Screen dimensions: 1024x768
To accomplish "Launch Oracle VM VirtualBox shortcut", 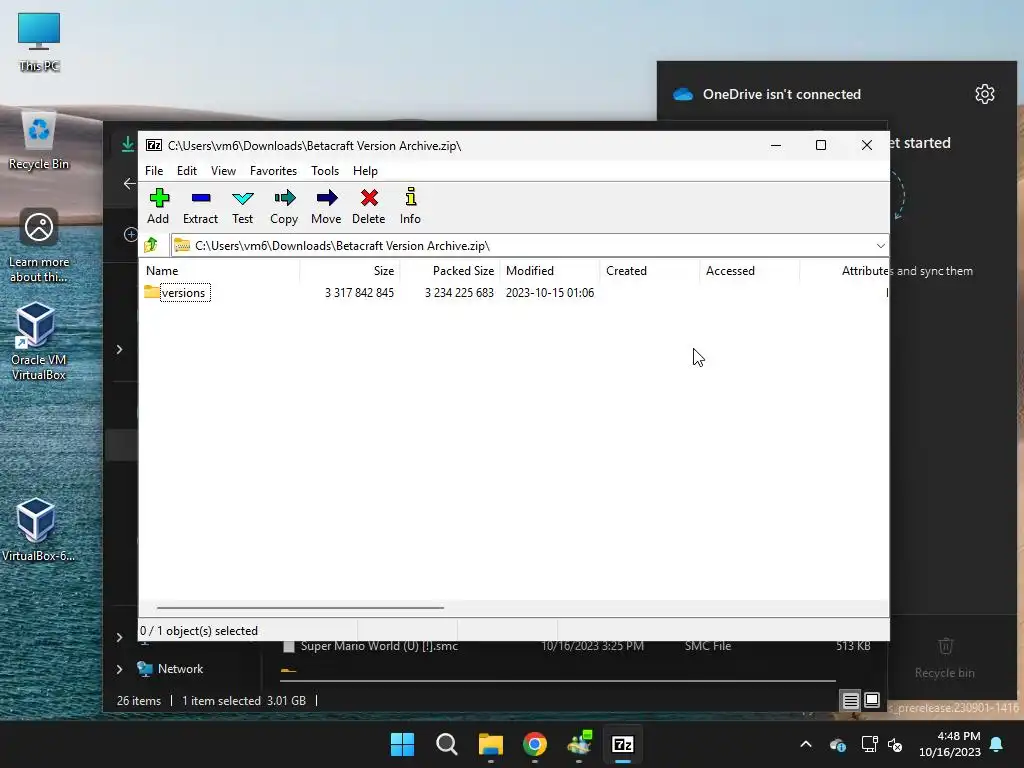I will pos(38,341).
